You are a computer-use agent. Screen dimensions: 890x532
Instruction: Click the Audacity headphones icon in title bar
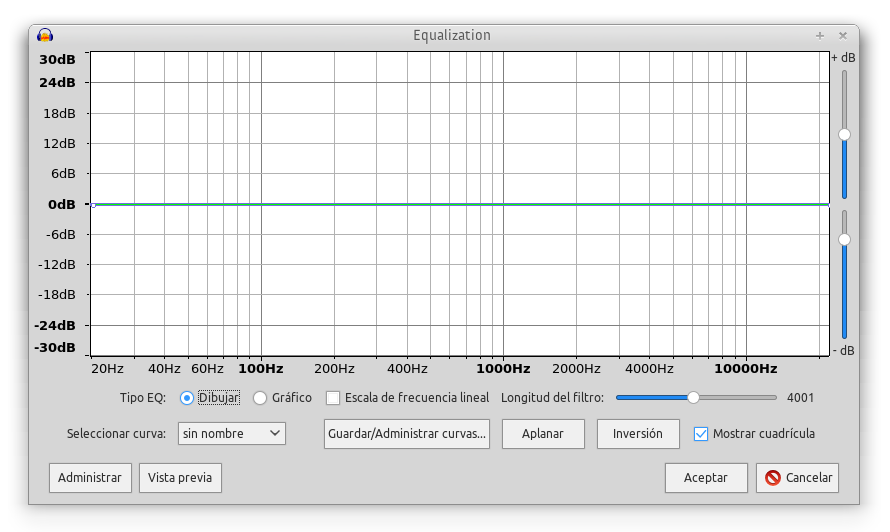45,35
